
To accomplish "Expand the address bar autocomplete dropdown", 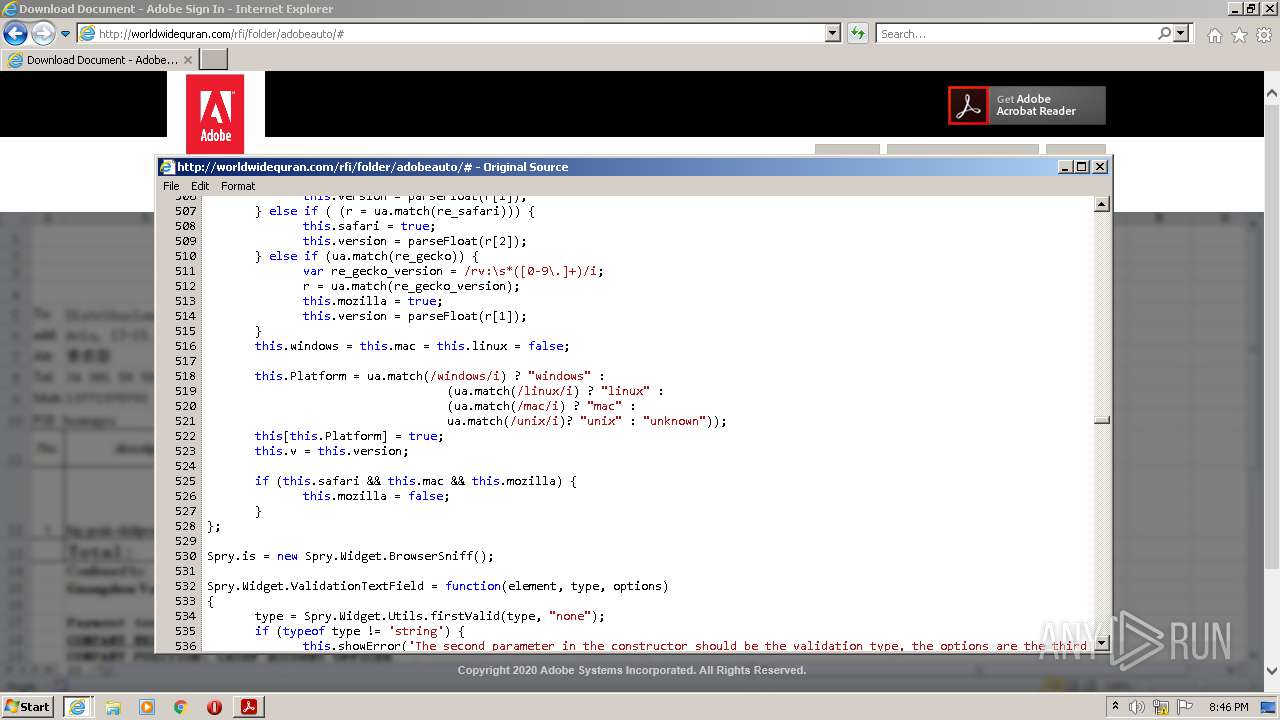I will (x=833, y=34).
